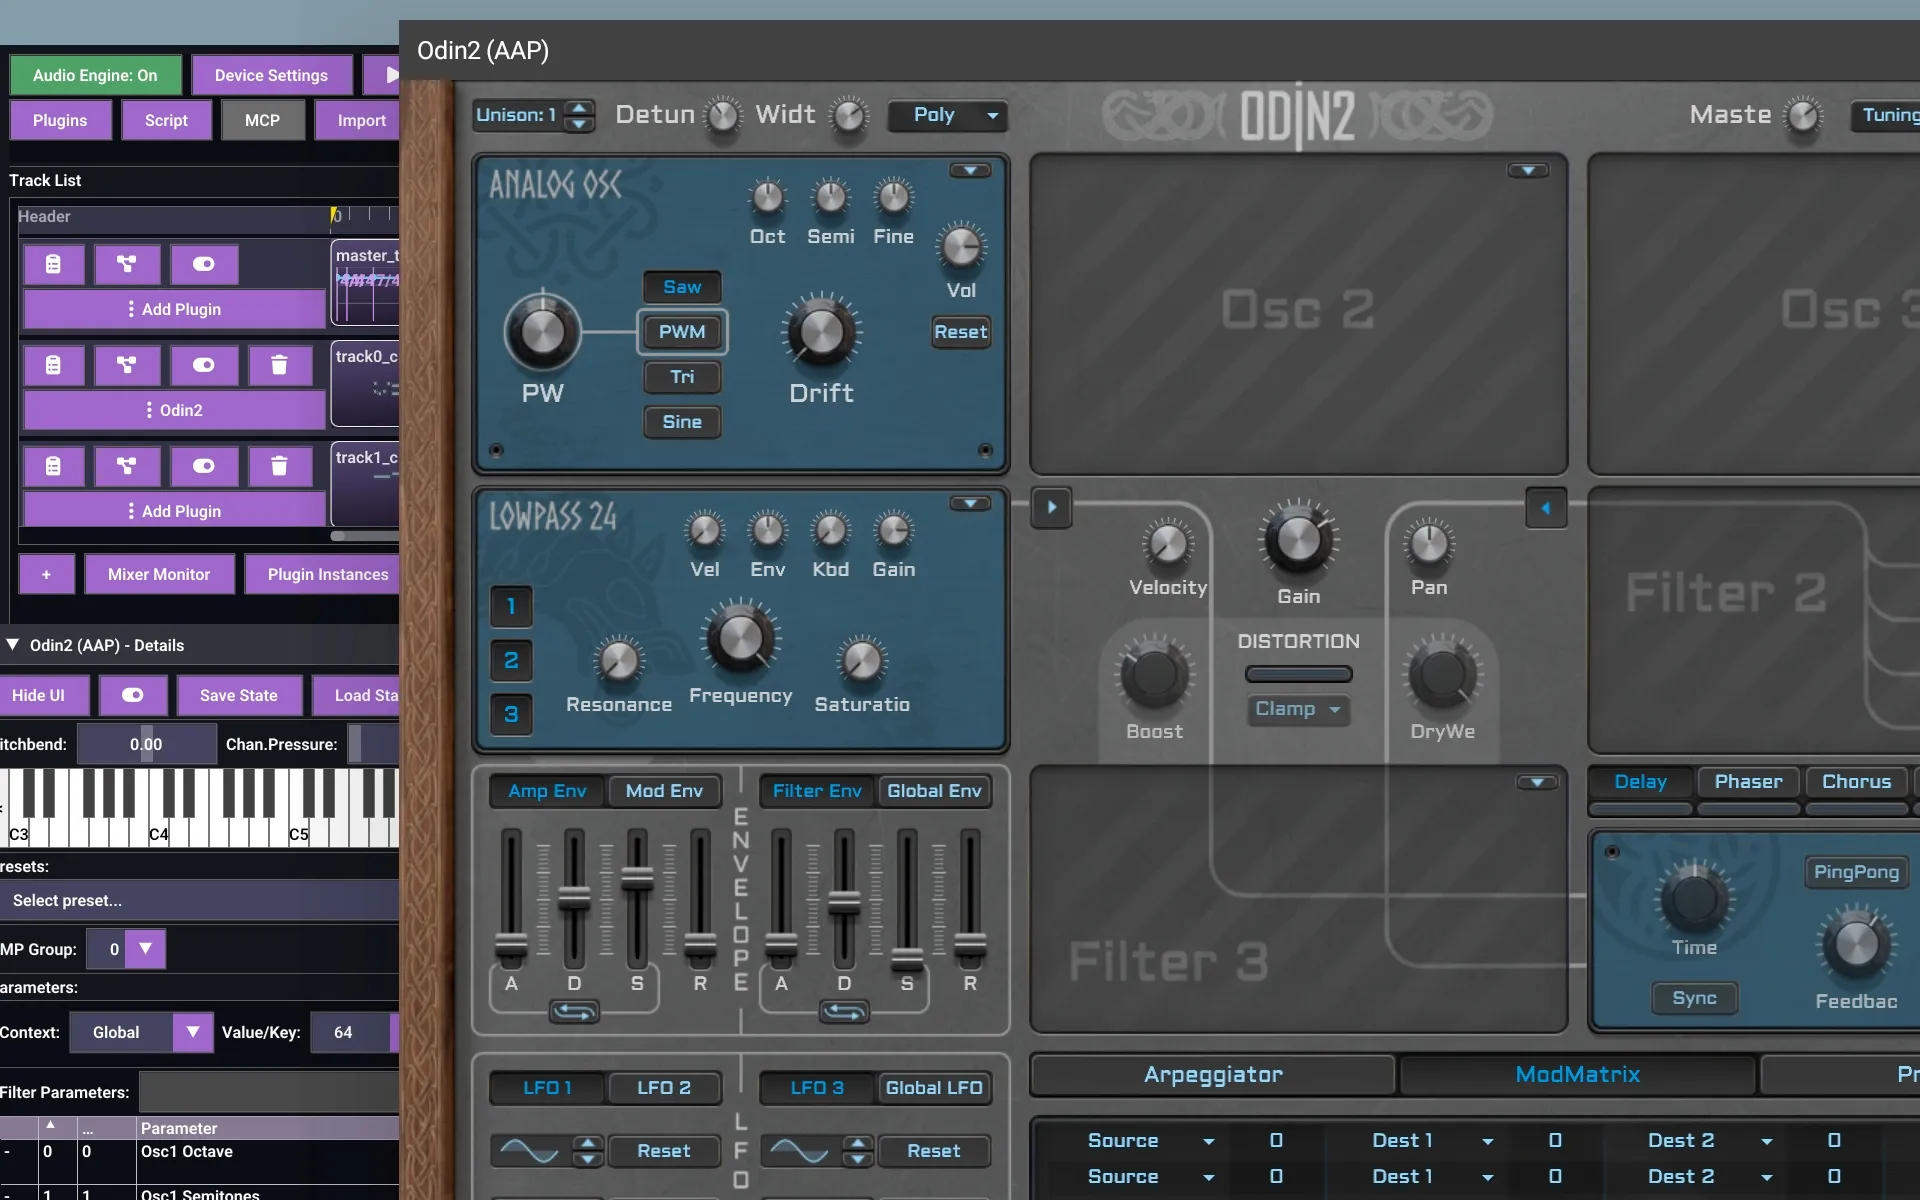This screenshot has width=1920, height=1200.
Task: Open the Poly voice mode dropdown
Action: click(947, 115)
